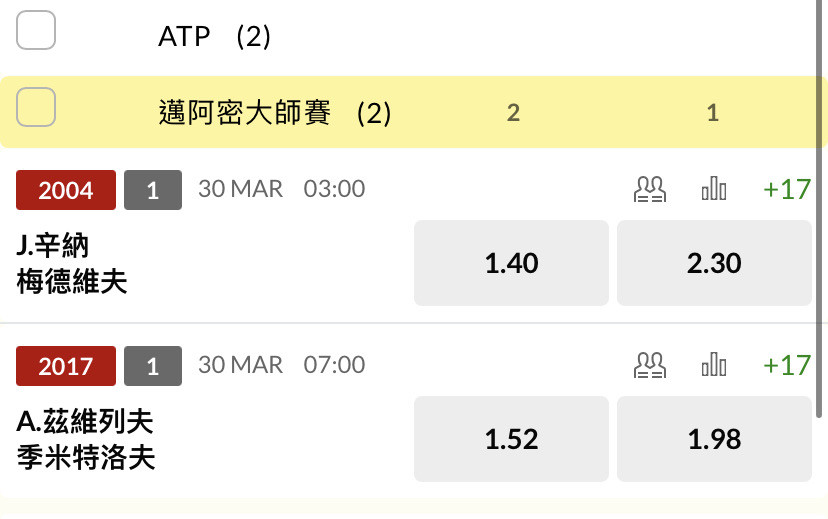Image resolution: width=828 pixels, height=519 pixels.
Task: Click gray badge next to 2017
Action: 153,366
